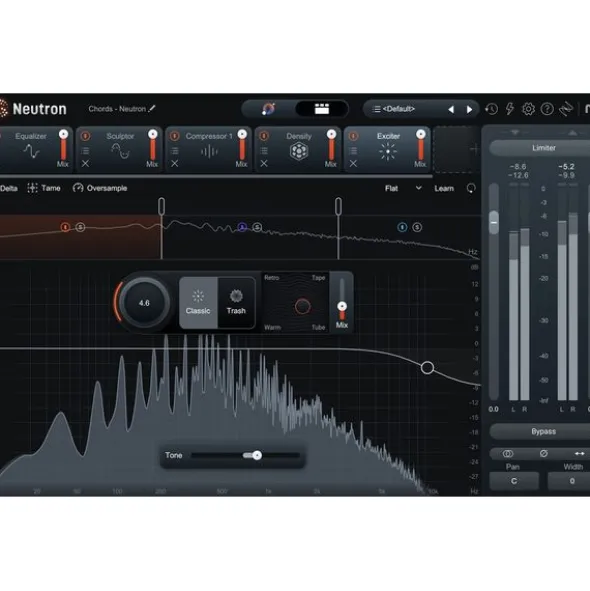Click the high shelf filter node

coord(427,367)
